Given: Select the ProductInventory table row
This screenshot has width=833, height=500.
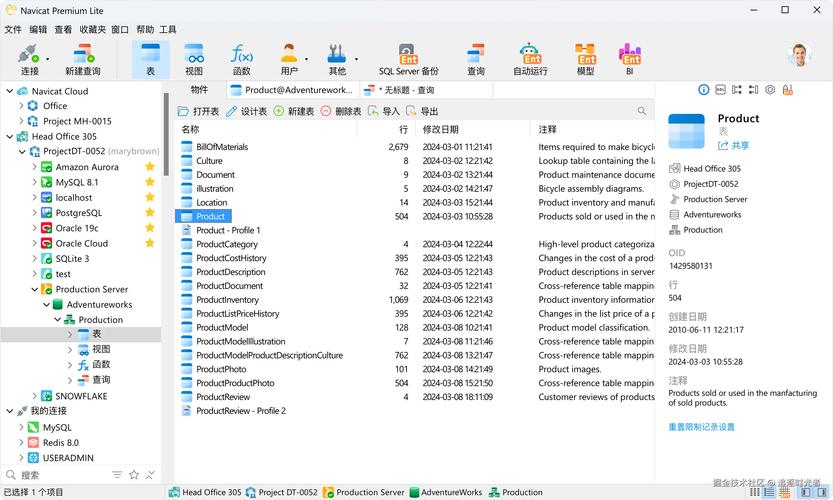Looking at the screenshot, I should point(414,300).
